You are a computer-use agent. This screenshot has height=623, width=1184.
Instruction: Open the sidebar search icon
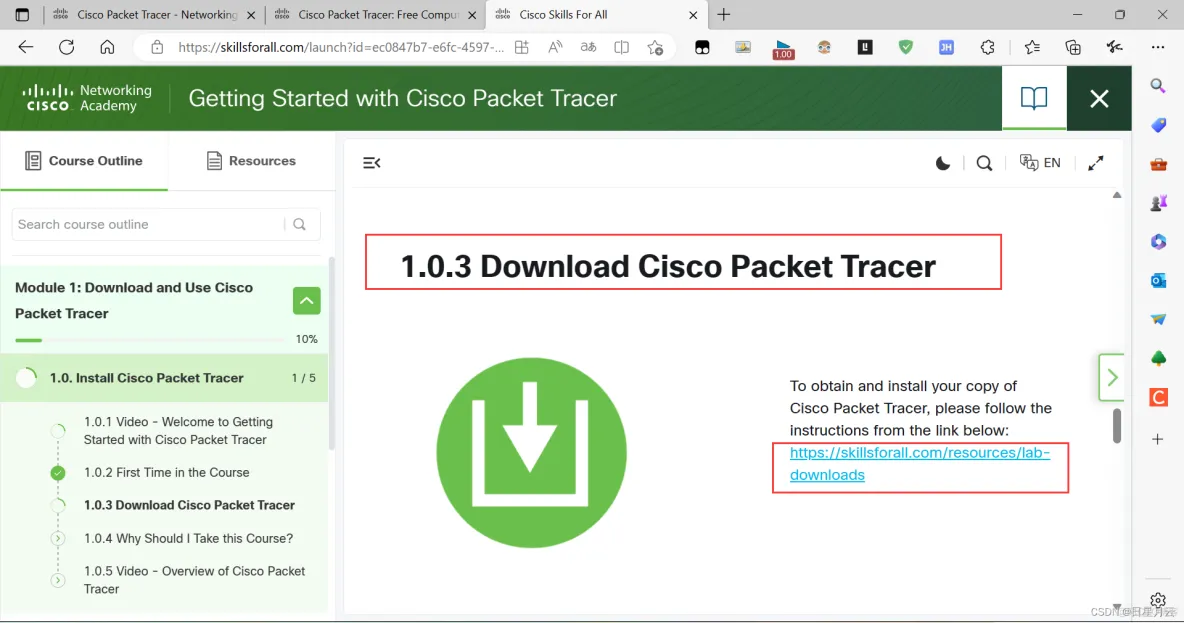click(x=1158, y=85)
